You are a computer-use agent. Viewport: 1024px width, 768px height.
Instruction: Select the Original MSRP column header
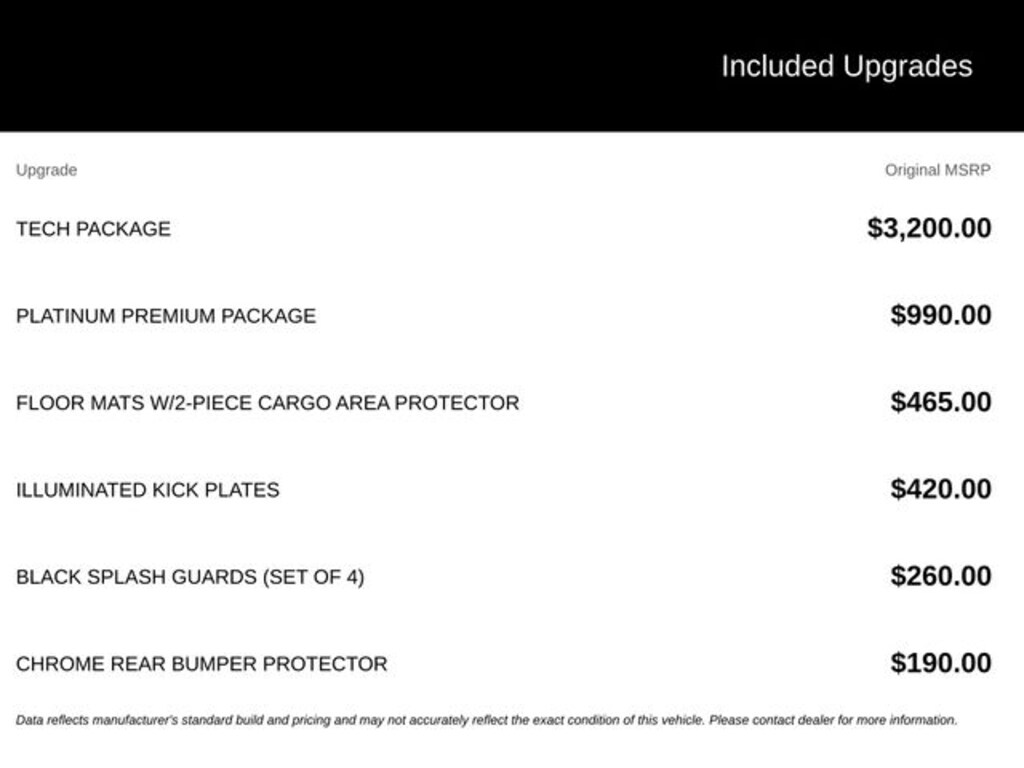[x=938, y=170]
